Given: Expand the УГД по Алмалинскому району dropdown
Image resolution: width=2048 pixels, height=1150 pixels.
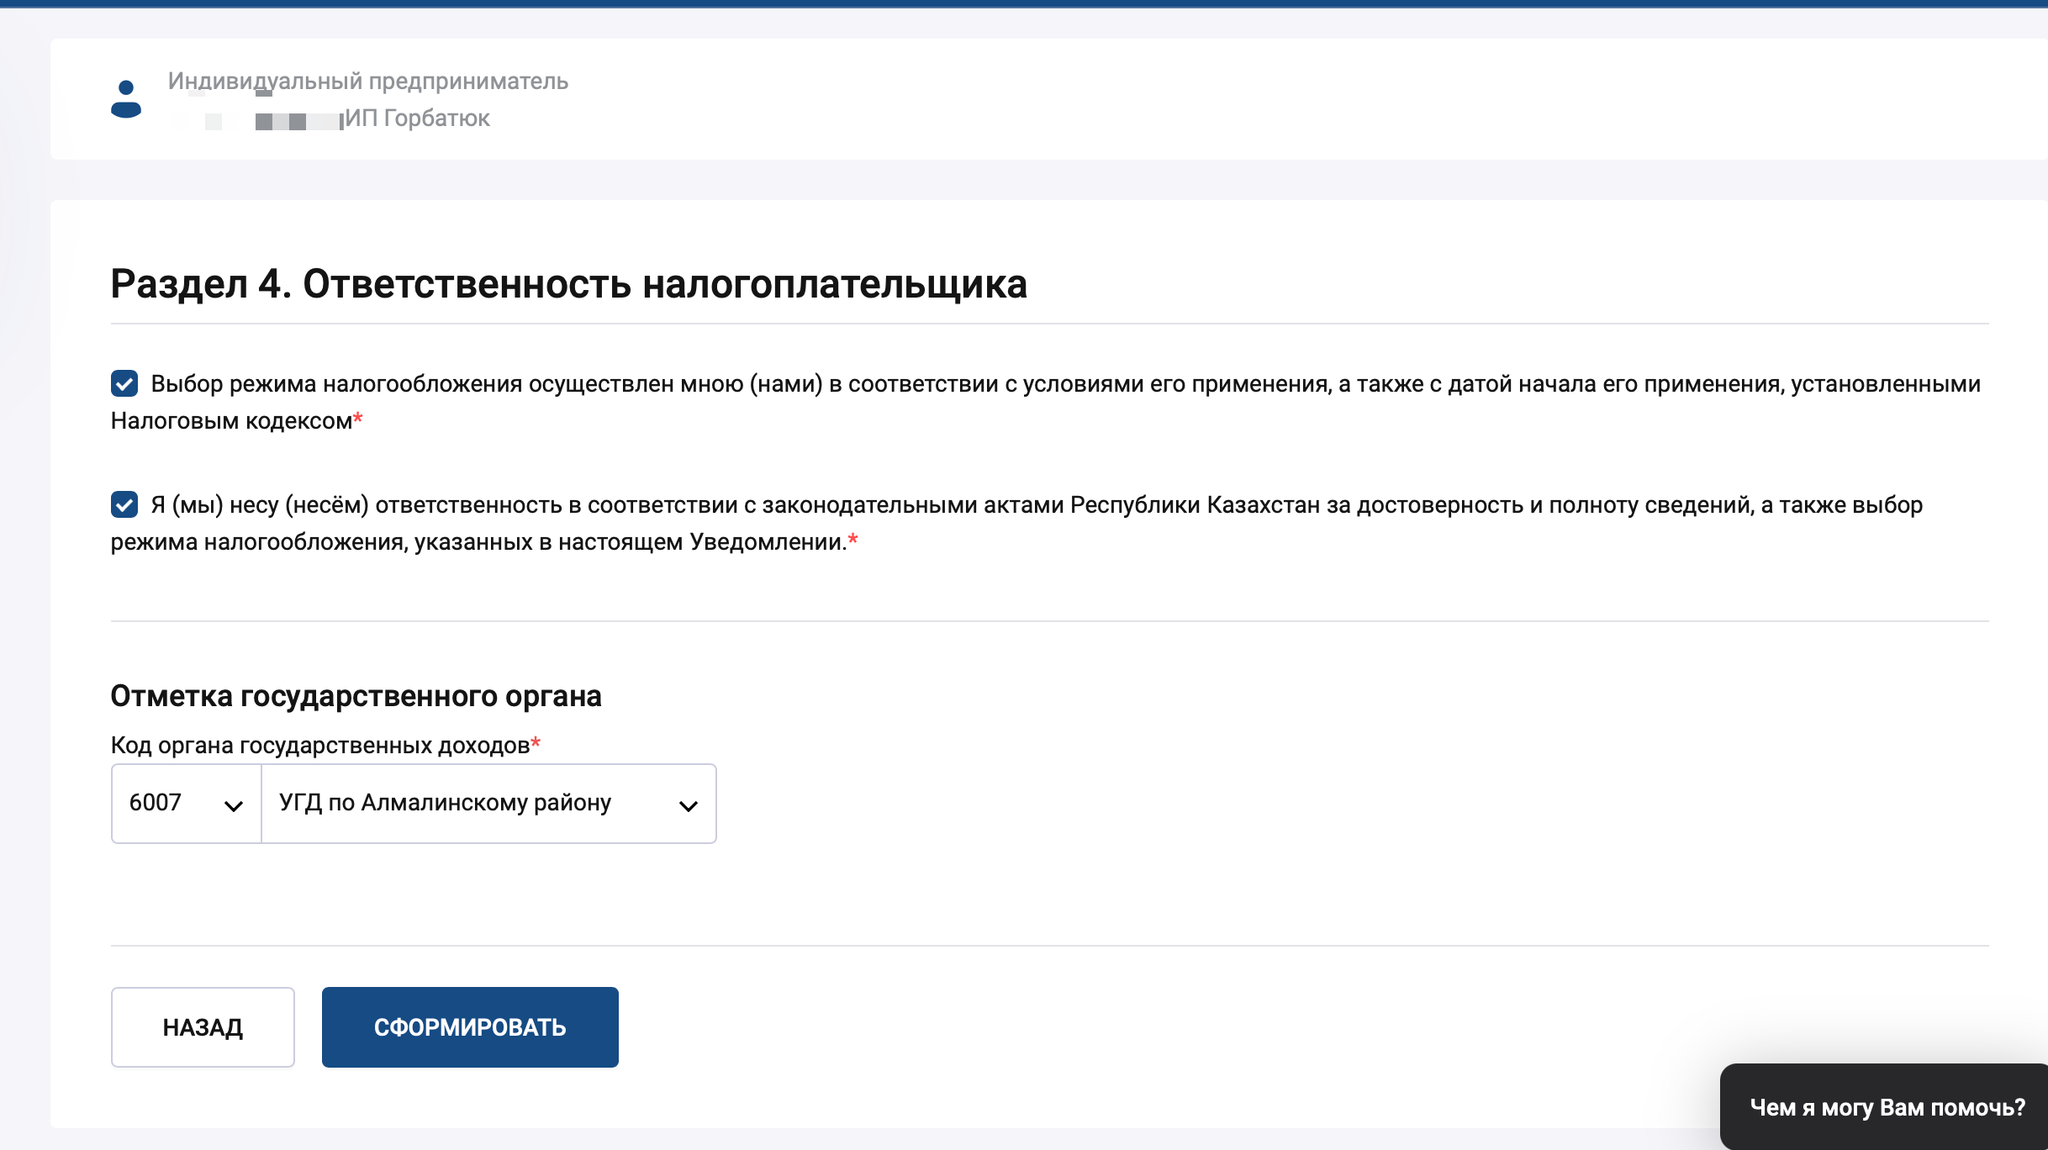Looking at the screenshot, I should 488,804.
